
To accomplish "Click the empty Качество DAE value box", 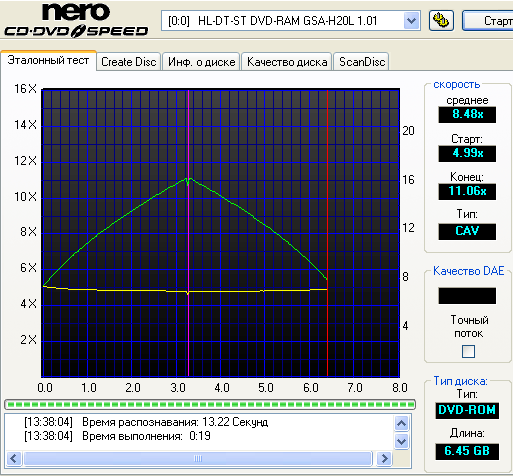I will (x=467, y=296).
